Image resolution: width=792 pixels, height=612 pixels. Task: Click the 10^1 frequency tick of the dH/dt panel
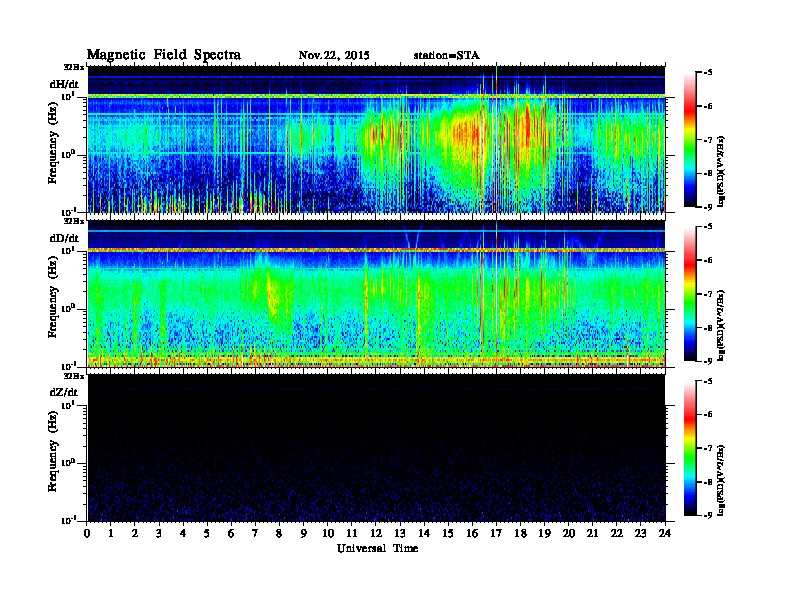tap(68, 95)
